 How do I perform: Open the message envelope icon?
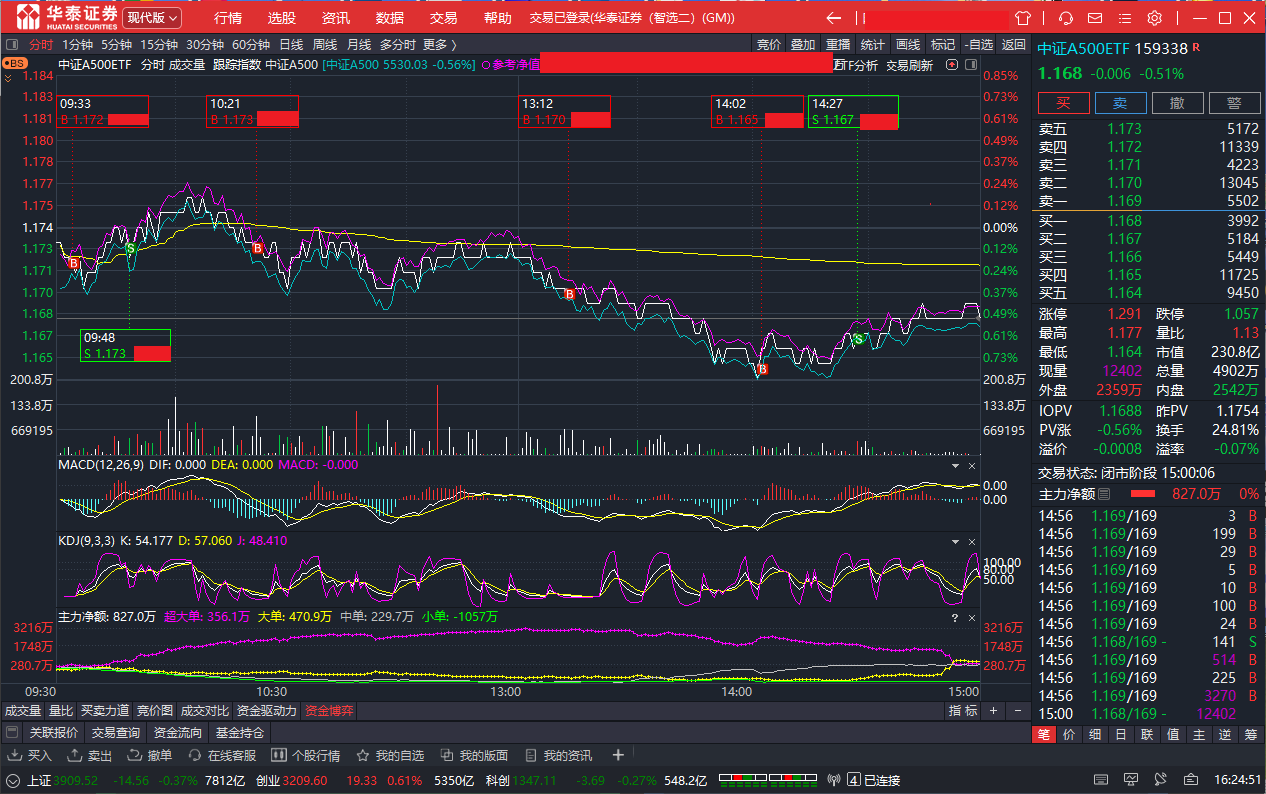point(1095,18)
